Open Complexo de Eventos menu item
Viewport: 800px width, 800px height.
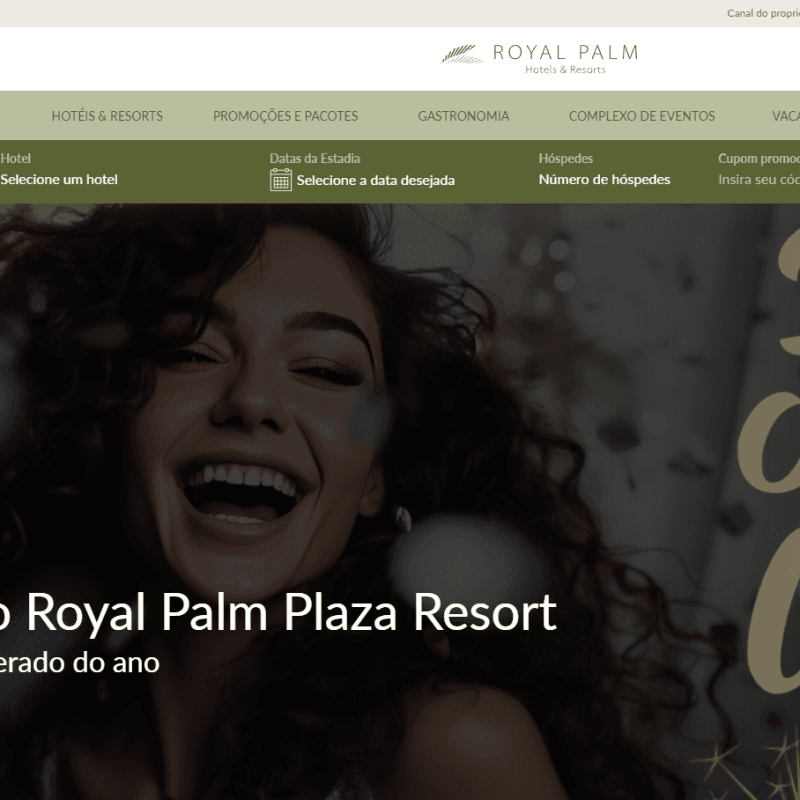(642, 116)
